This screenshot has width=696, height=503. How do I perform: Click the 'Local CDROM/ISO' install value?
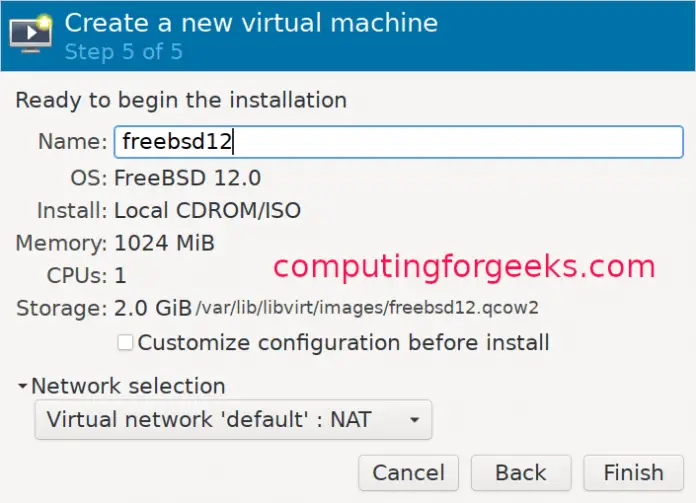coord(207,210)
